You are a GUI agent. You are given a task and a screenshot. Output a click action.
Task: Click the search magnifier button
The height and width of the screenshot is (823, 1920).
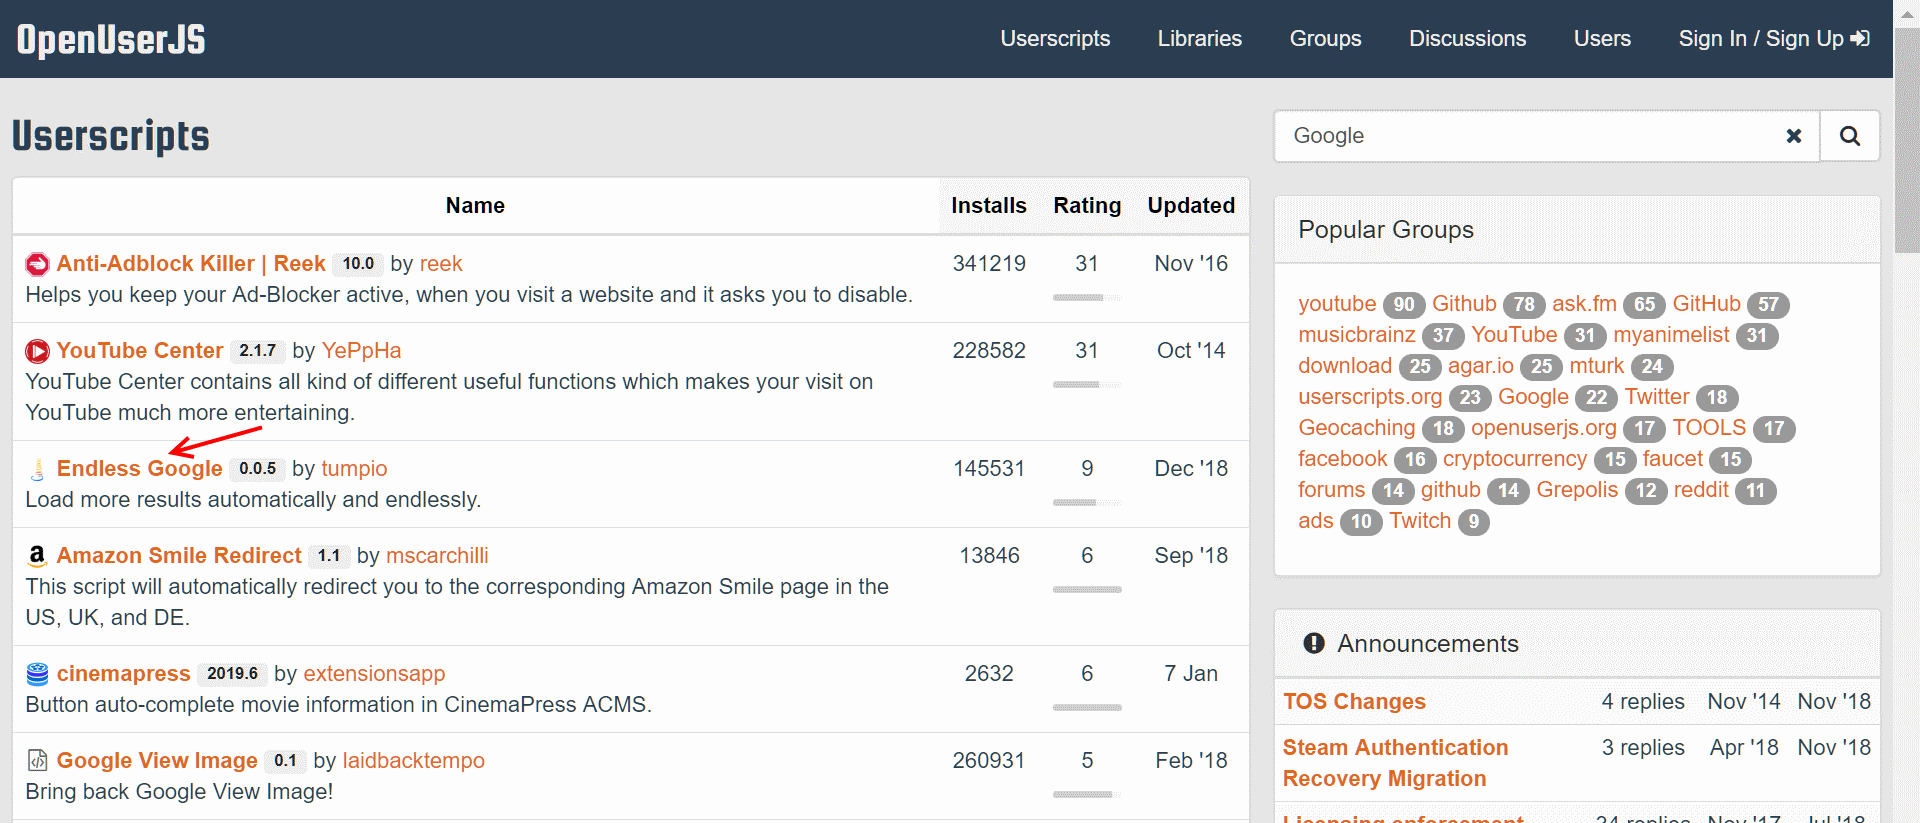point(1850,136)
